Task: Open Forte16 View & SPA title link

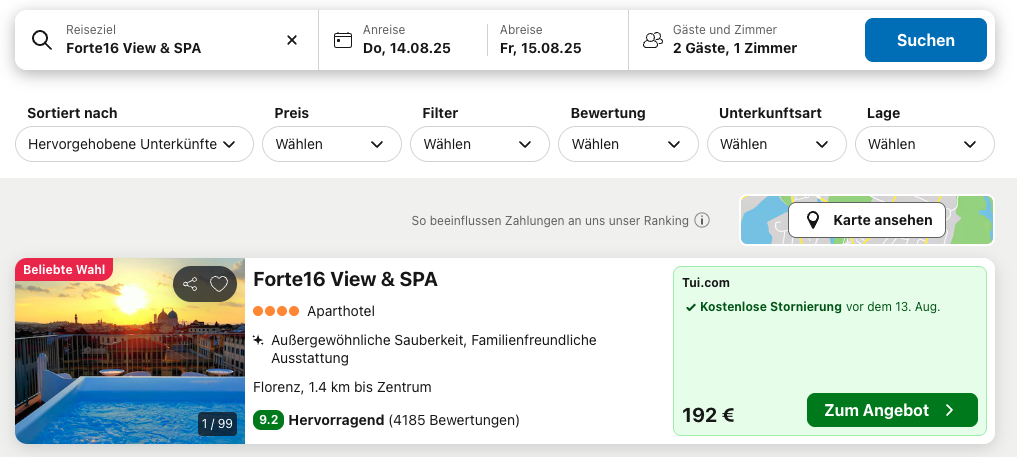Action: point(345,279)
